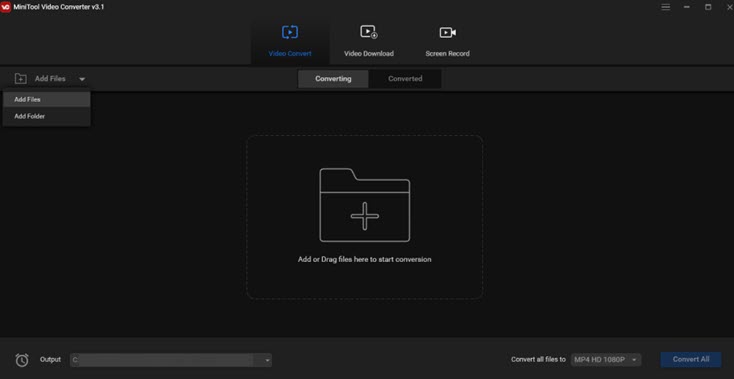Choose Add Files from dropdown menu
Viewport: 734px width, 379px height.
tap(47, 100)
